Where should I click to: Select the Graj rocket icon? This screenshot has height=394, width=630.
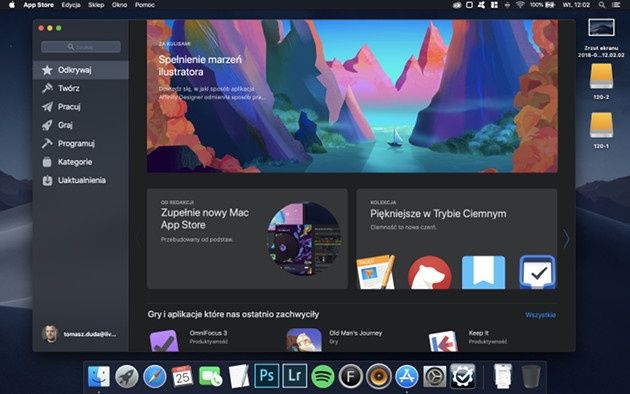[x=47, y=125]
